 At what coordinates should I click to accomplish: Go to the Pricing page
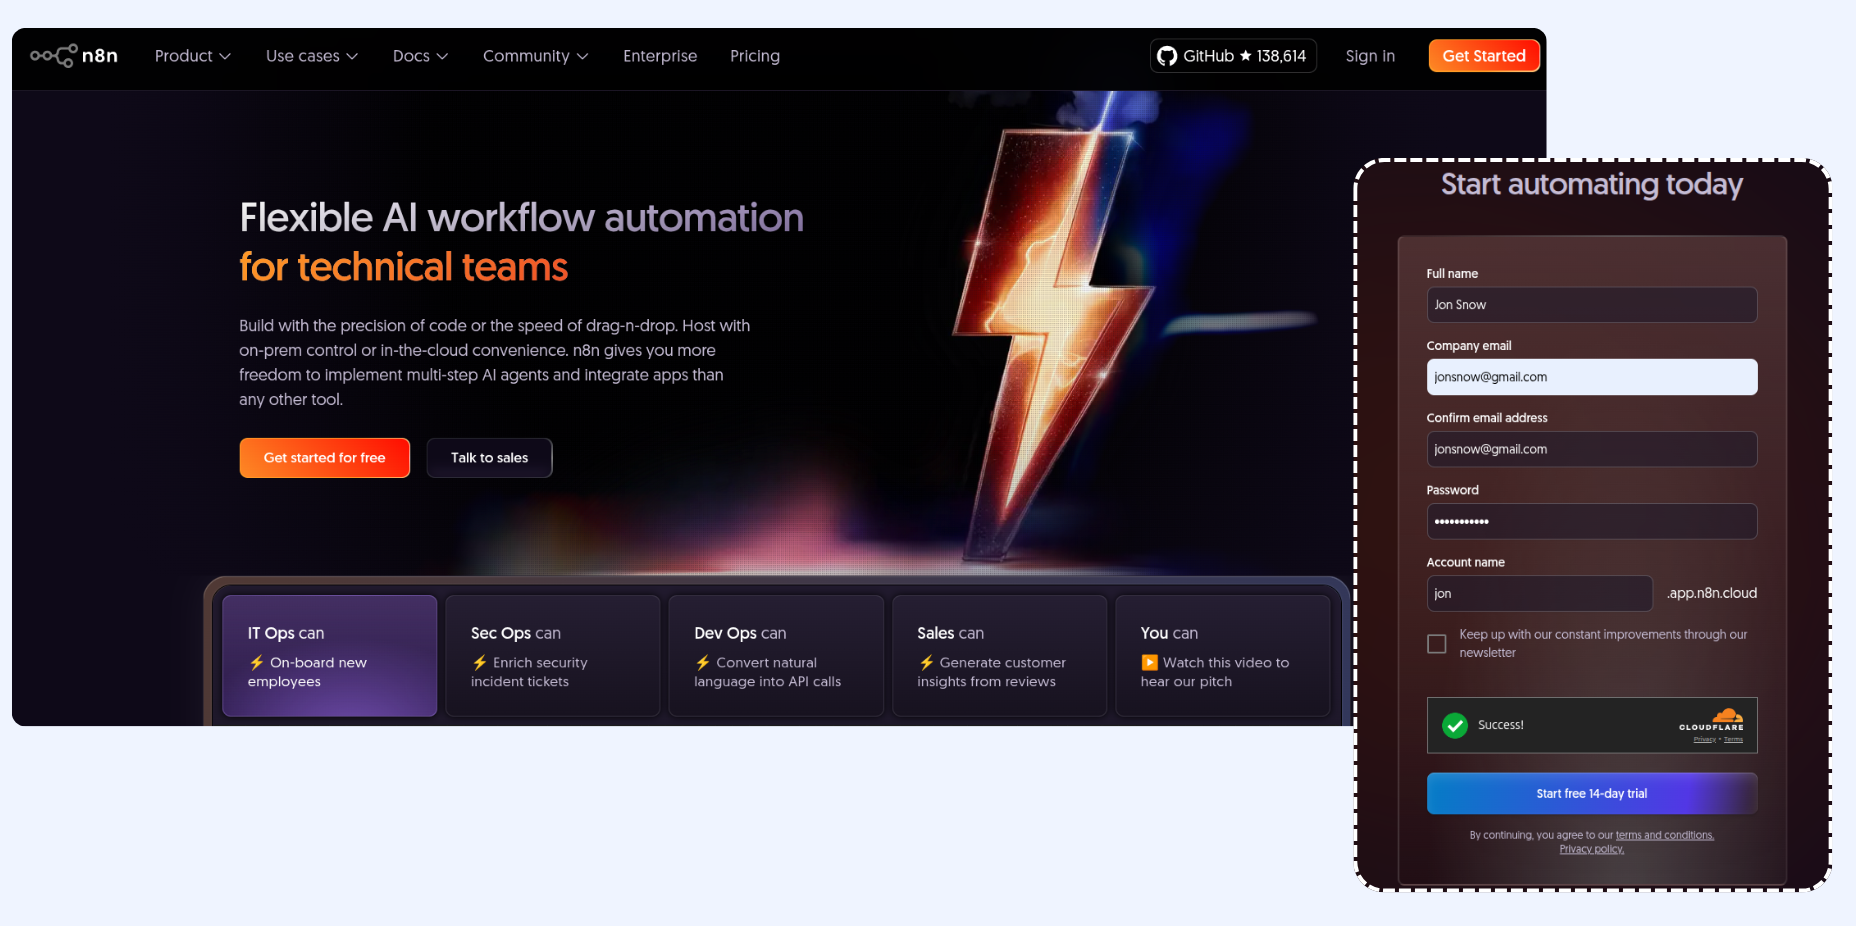[755, 56]
